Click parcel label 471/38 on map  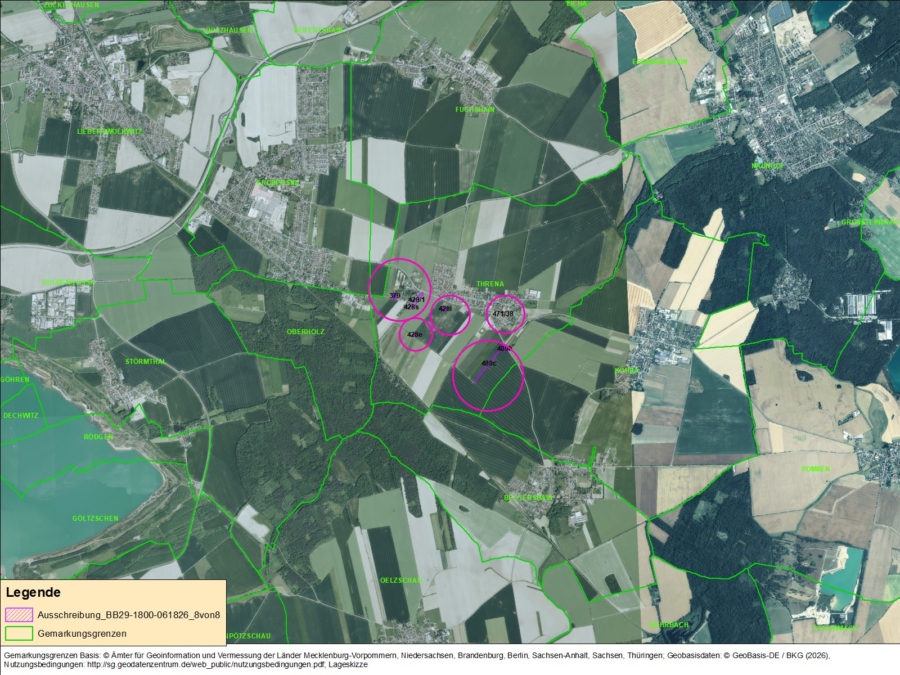[503, 314]
